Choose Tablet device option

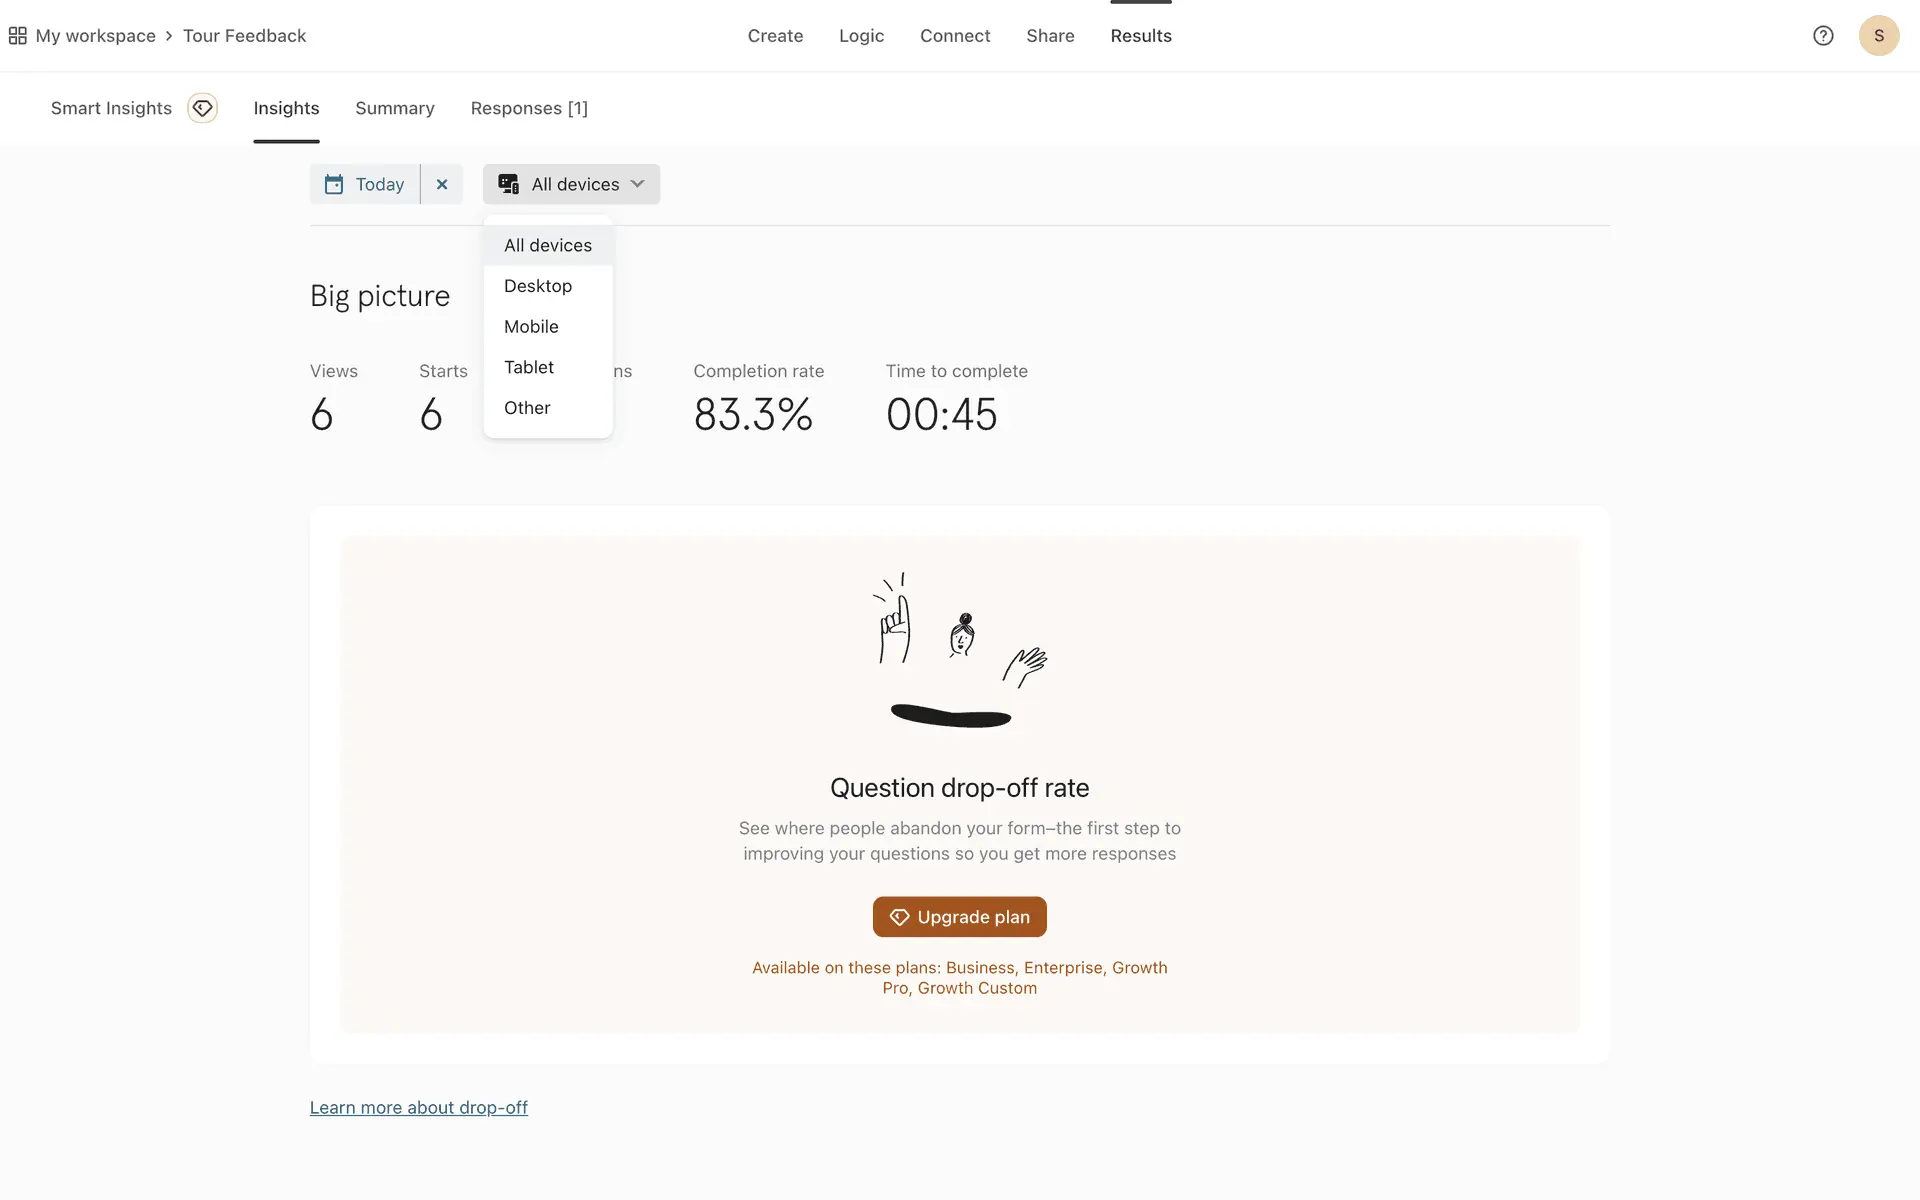tap(529, 367)
